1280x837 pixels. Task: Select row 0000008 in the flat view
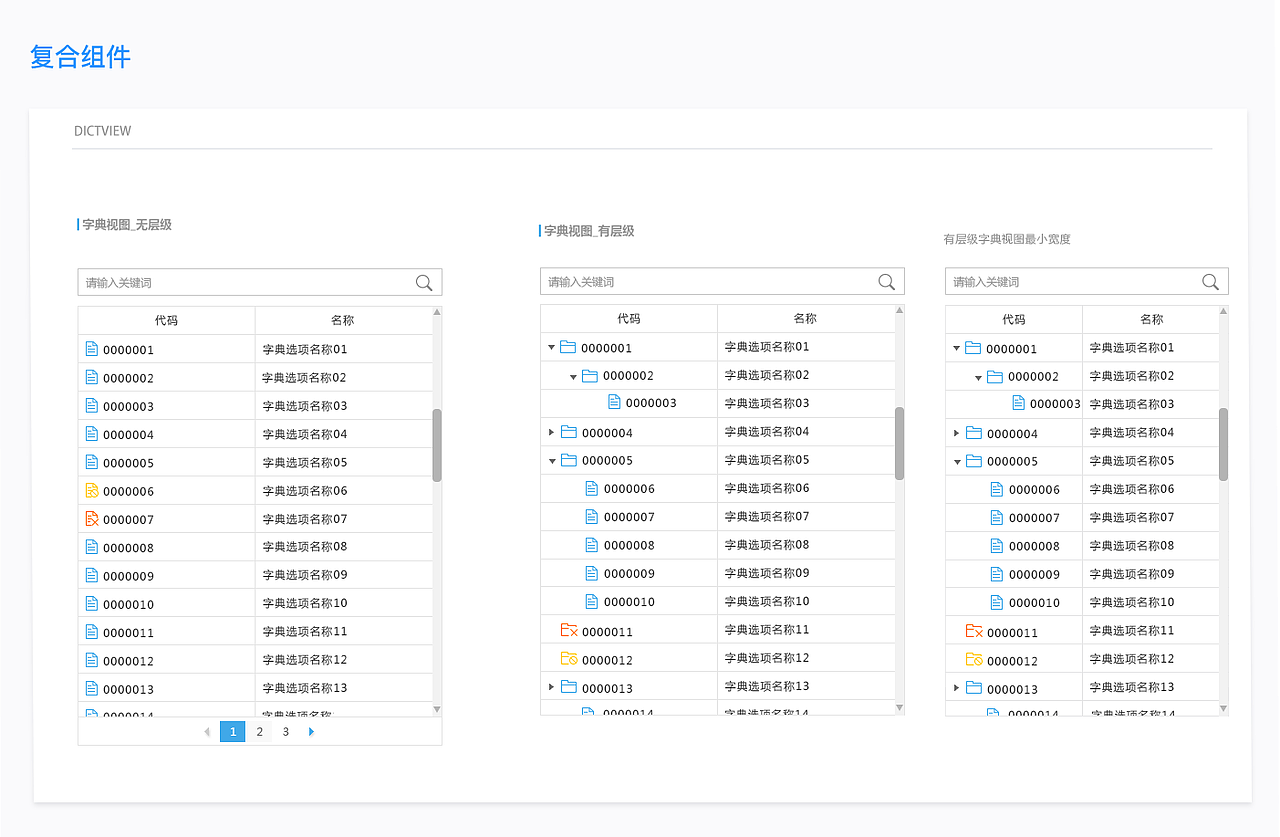255,548
